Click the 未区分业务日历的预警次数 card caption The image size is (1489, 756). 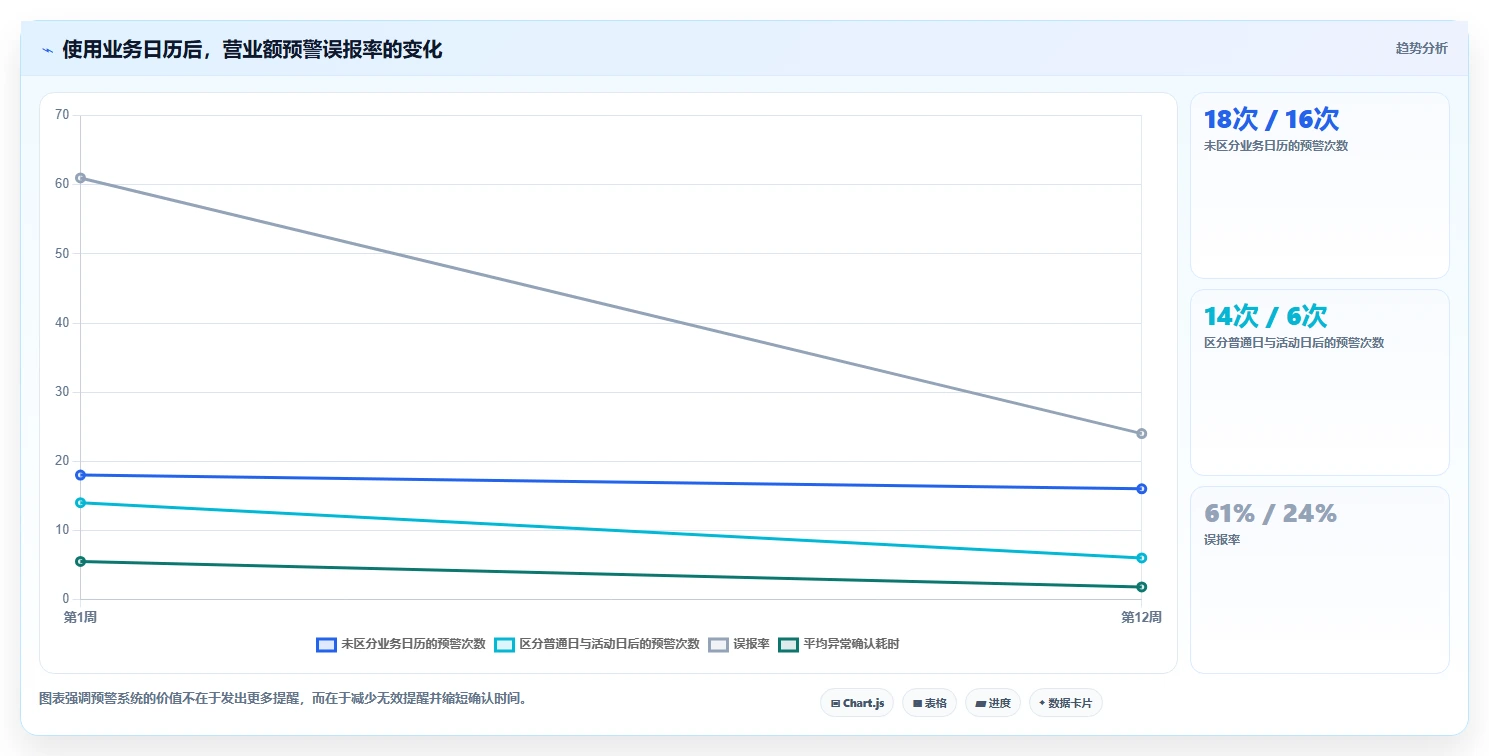point(1276,146)
